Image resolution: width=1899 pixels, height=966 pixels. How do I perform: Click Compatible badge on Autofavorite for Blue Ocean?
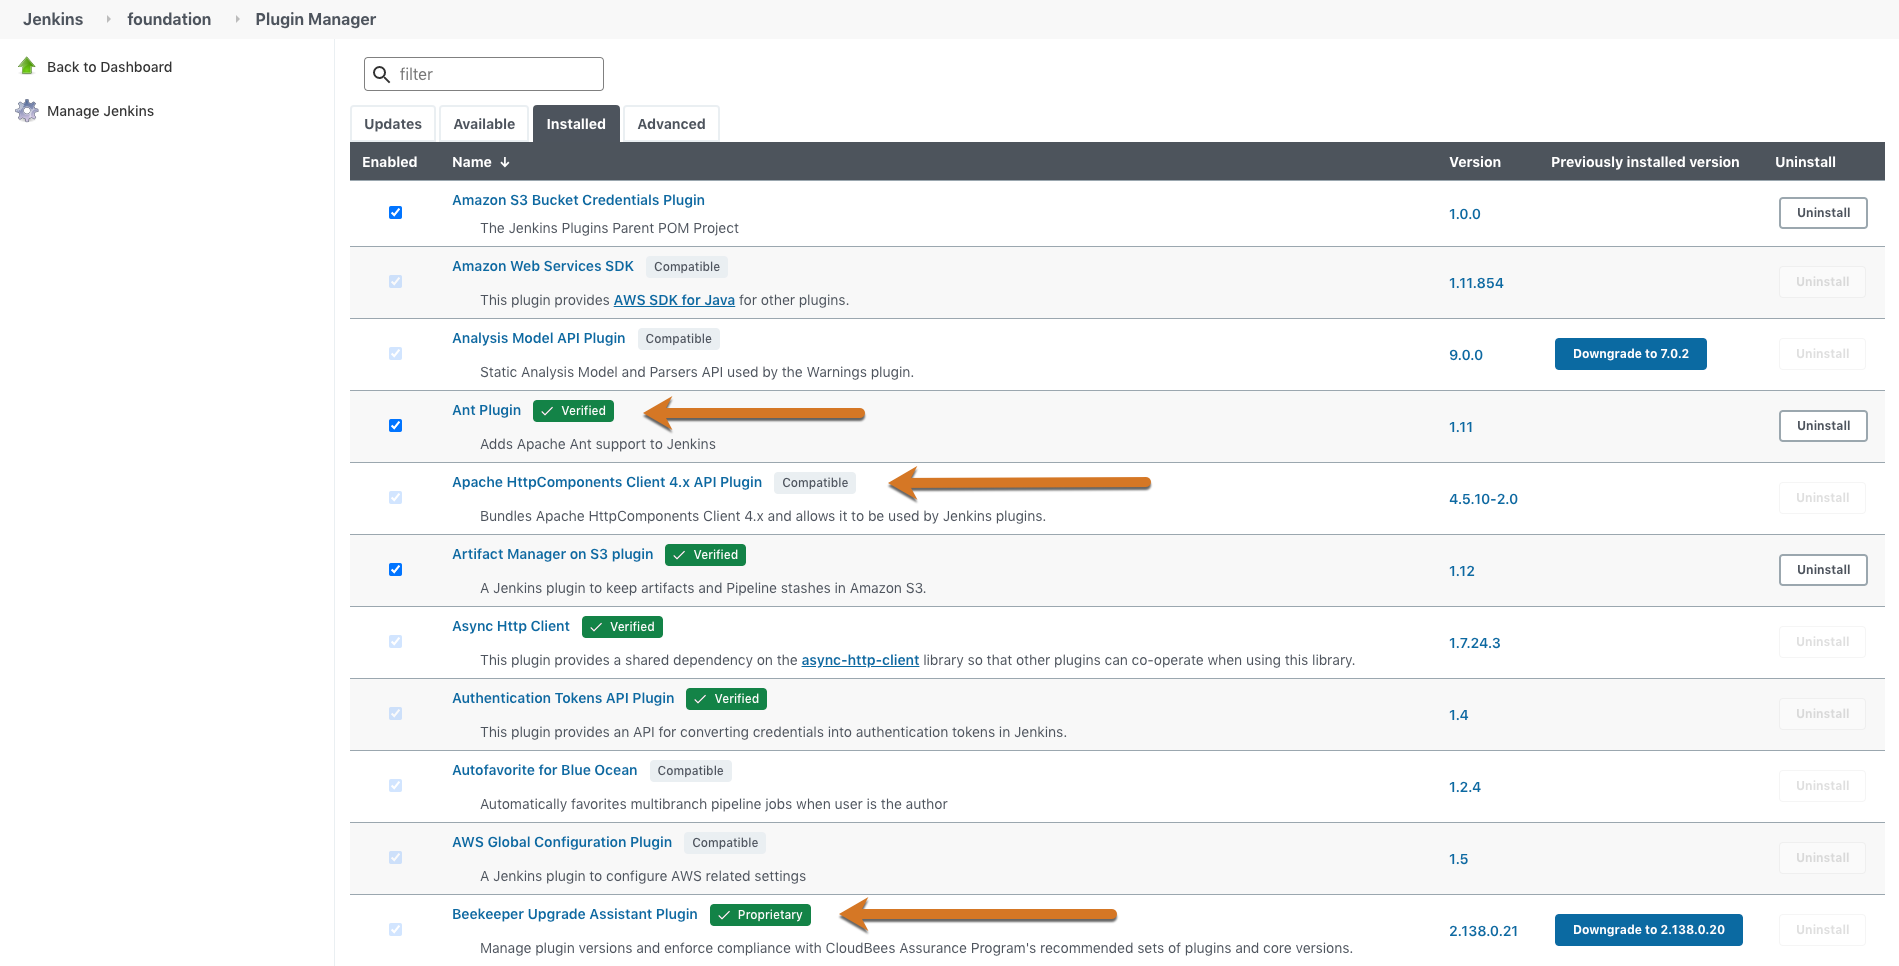[x=691, y=771]
